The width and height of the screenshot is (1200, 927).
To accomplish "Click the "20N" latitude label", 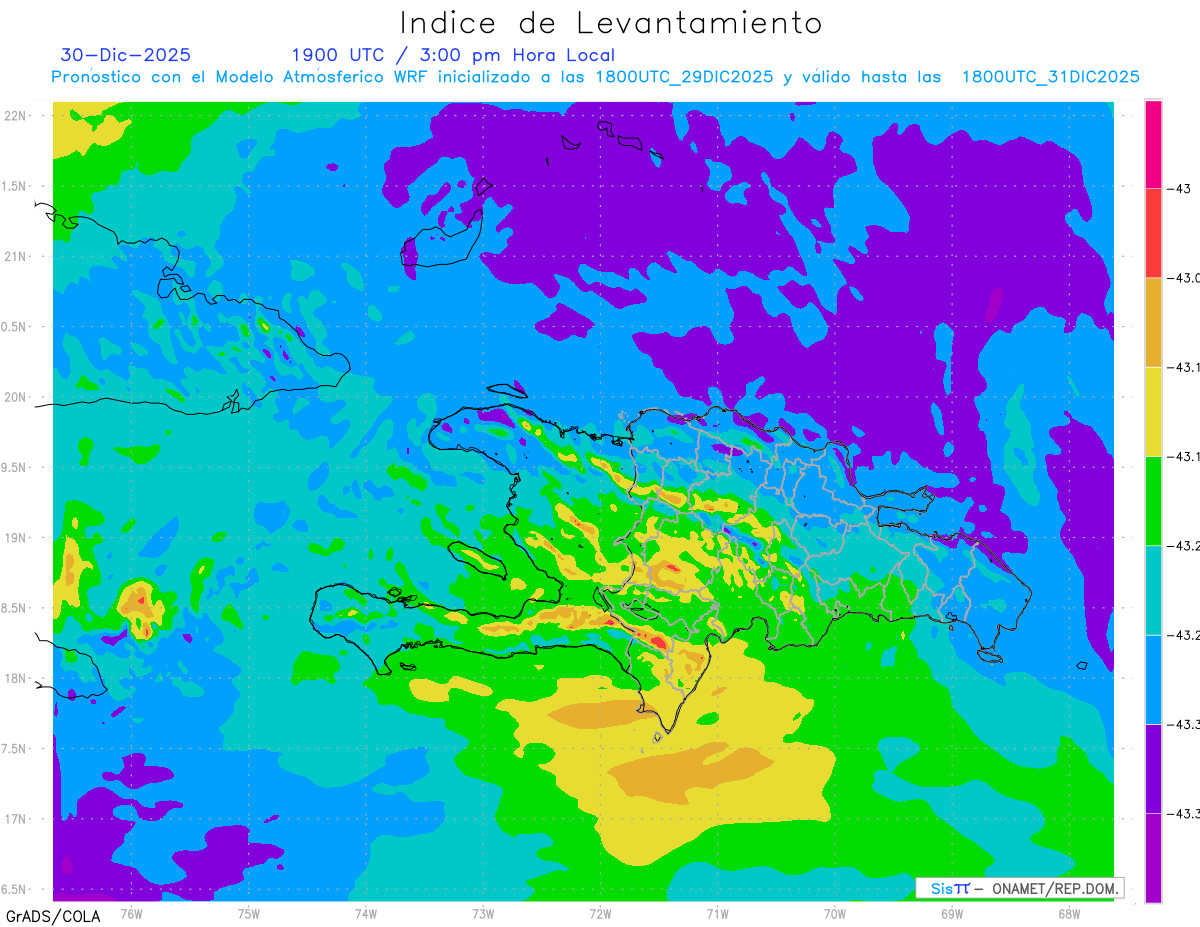I will 16,397.
